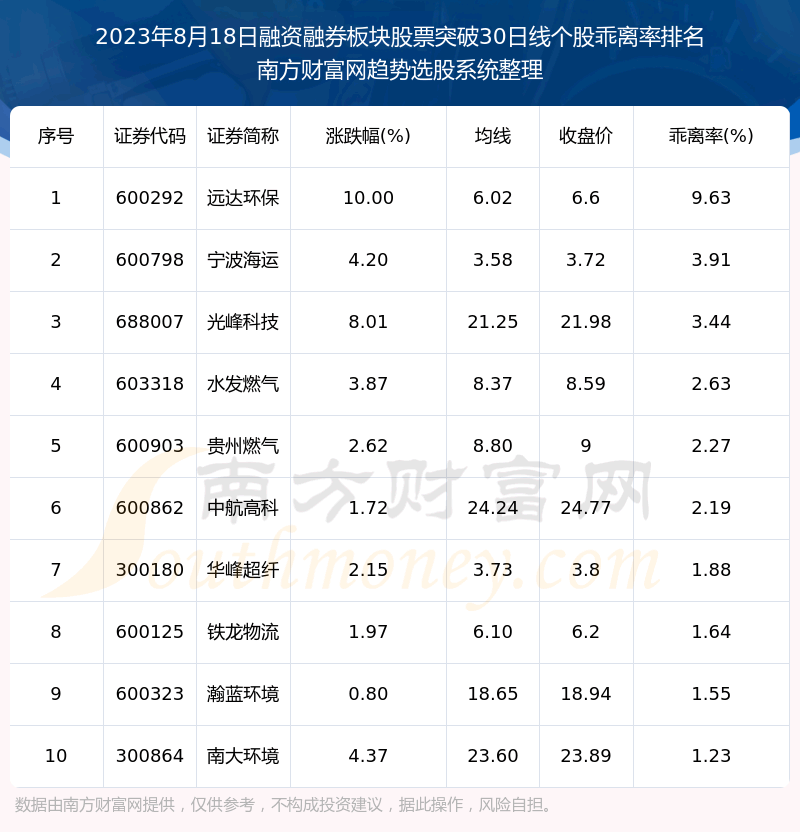Select stock code 300180
Image resolution: width=800 pixels, height=832 pixels.
[150, 570]
